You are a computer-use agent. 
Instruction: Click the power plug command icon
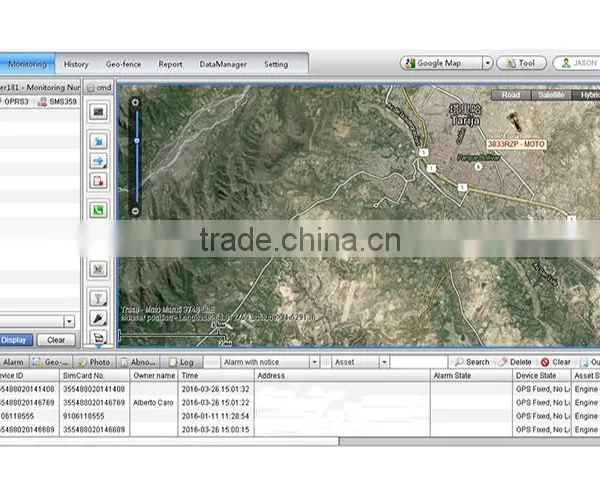tap(98, 318)
